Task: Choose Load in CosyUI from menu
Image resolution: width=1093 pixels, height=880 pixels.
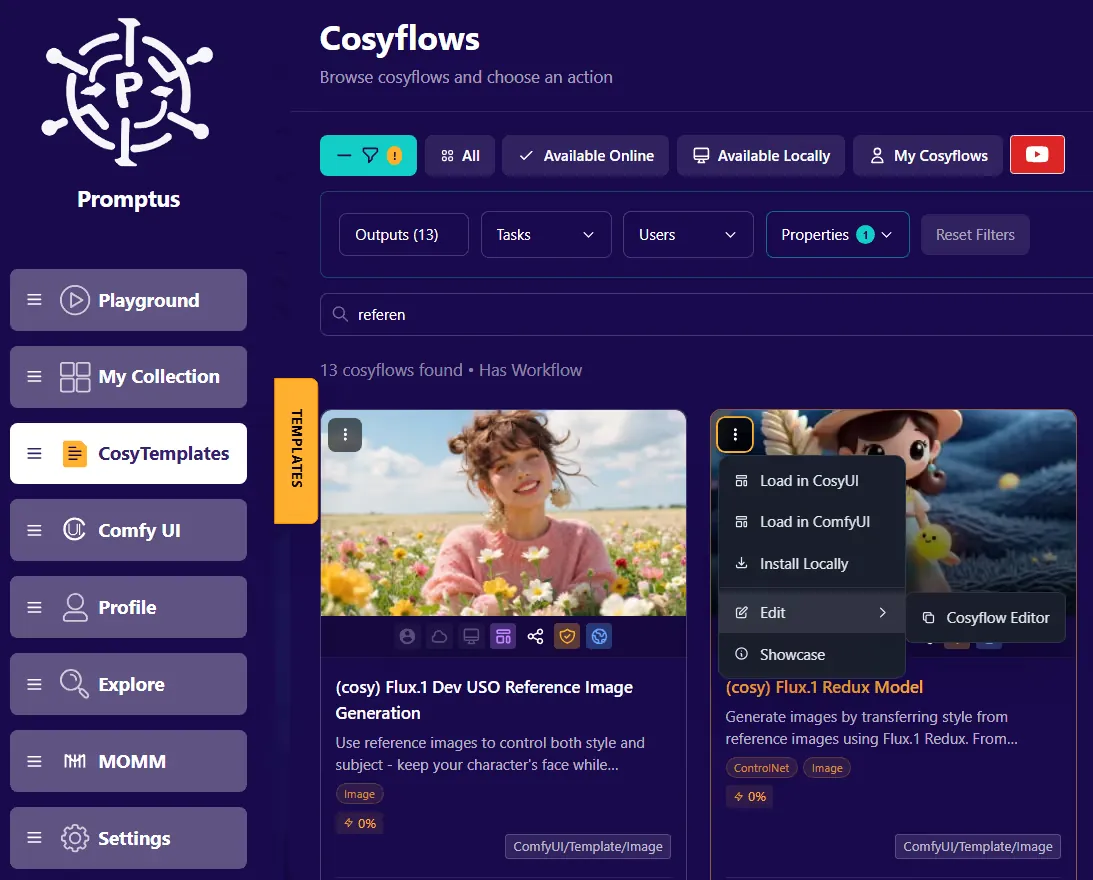Action: pyautogui.click(x=811, y=480)
